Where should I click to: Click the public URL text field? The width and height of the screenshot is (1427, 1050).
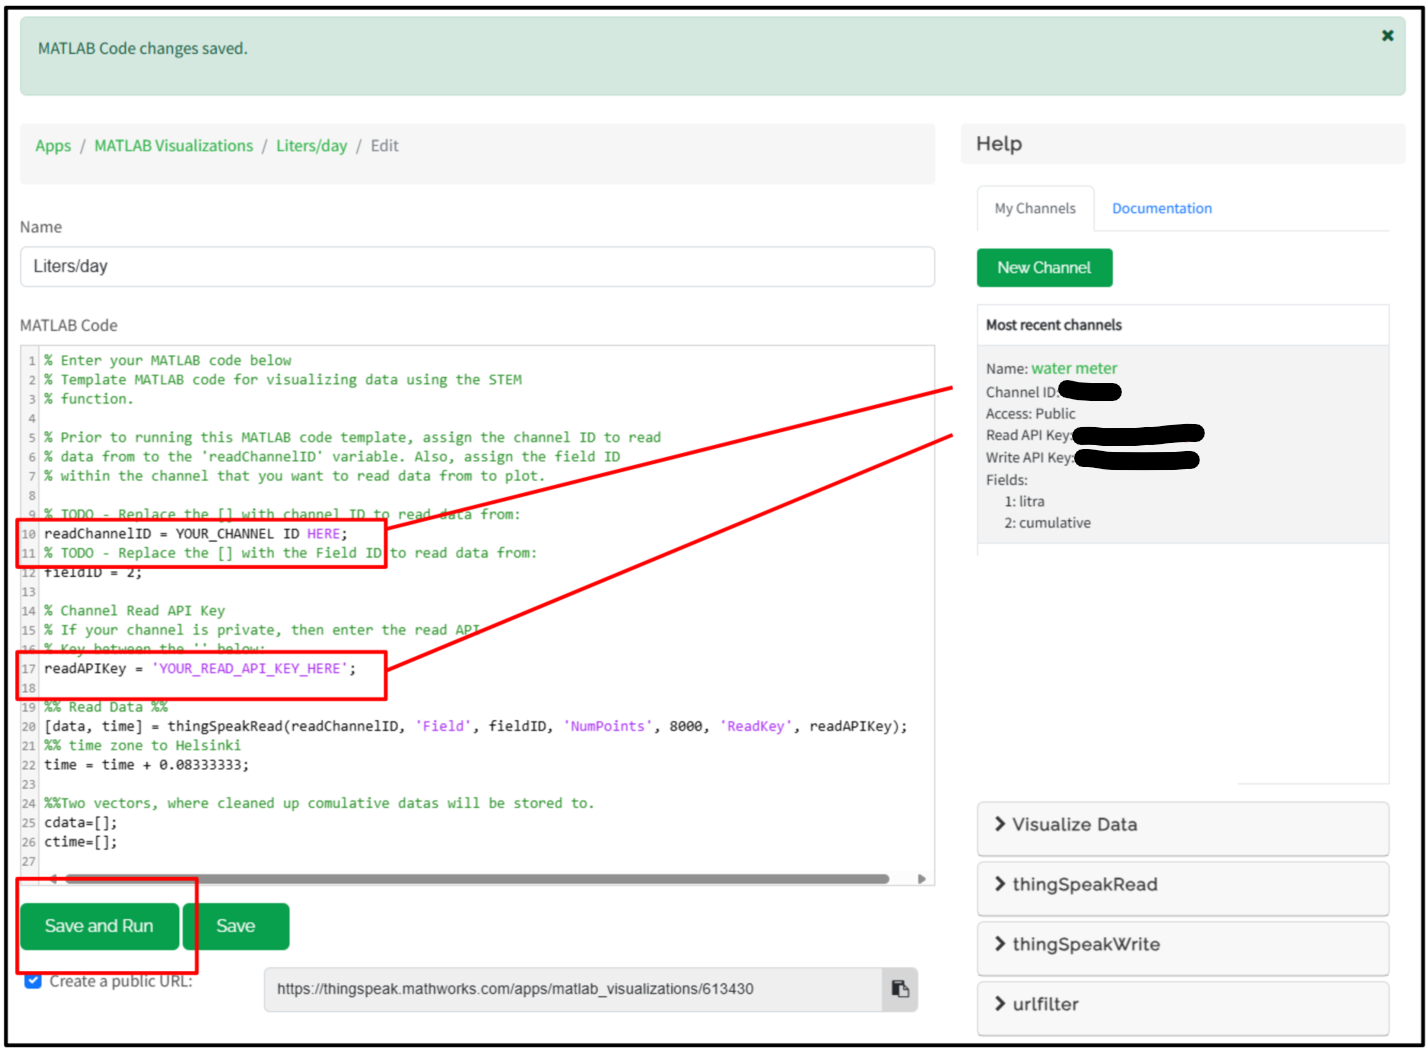(x=573, y=989)
